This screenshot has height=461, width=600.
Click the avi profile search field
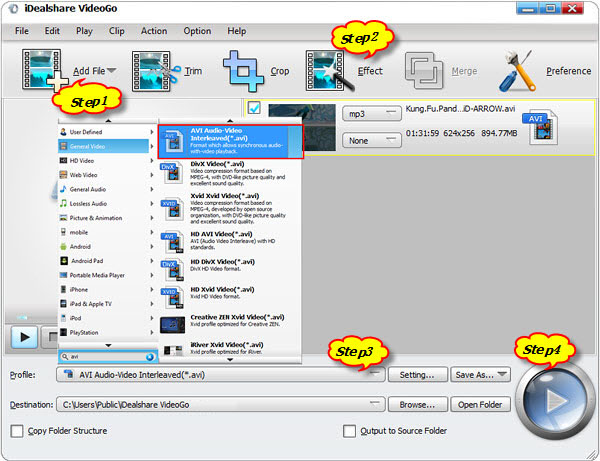[x=106, y=357]
